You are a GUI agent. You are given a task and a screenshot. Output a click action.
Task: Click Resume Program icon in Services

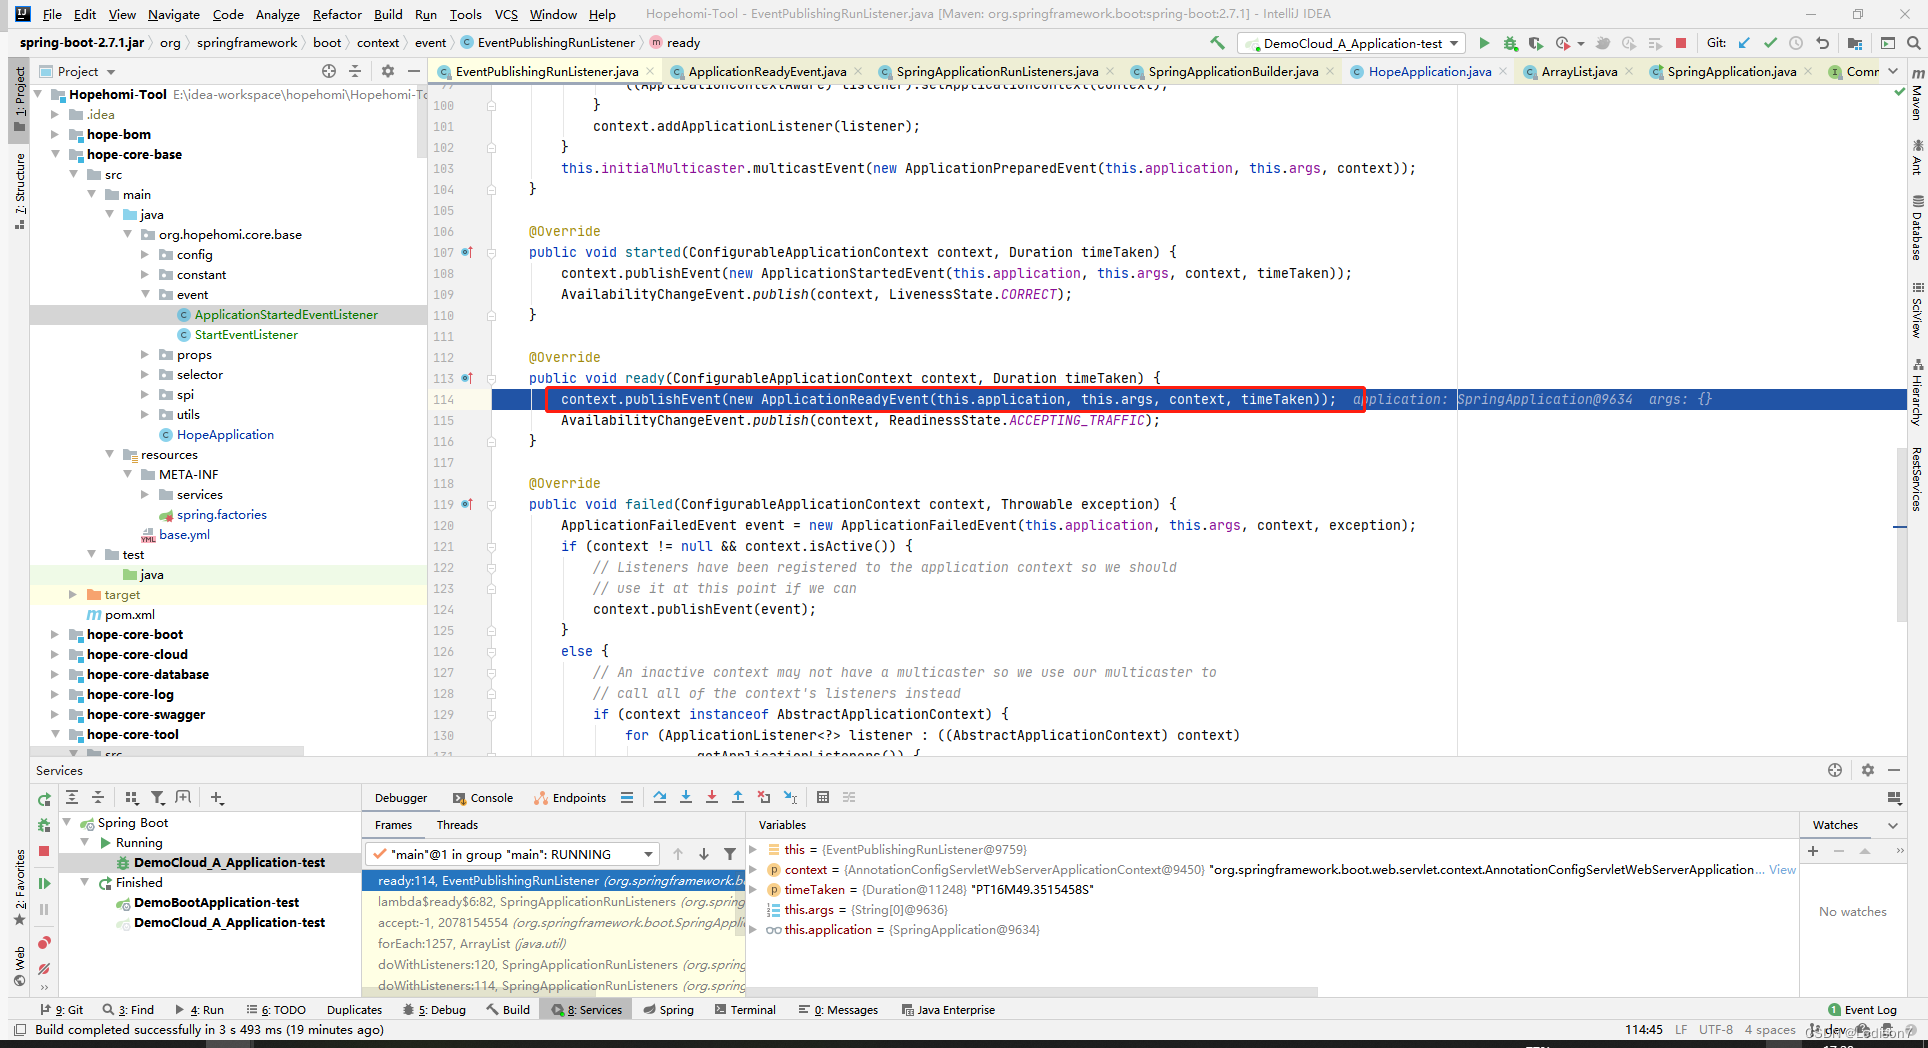click(x=44, y=883)
